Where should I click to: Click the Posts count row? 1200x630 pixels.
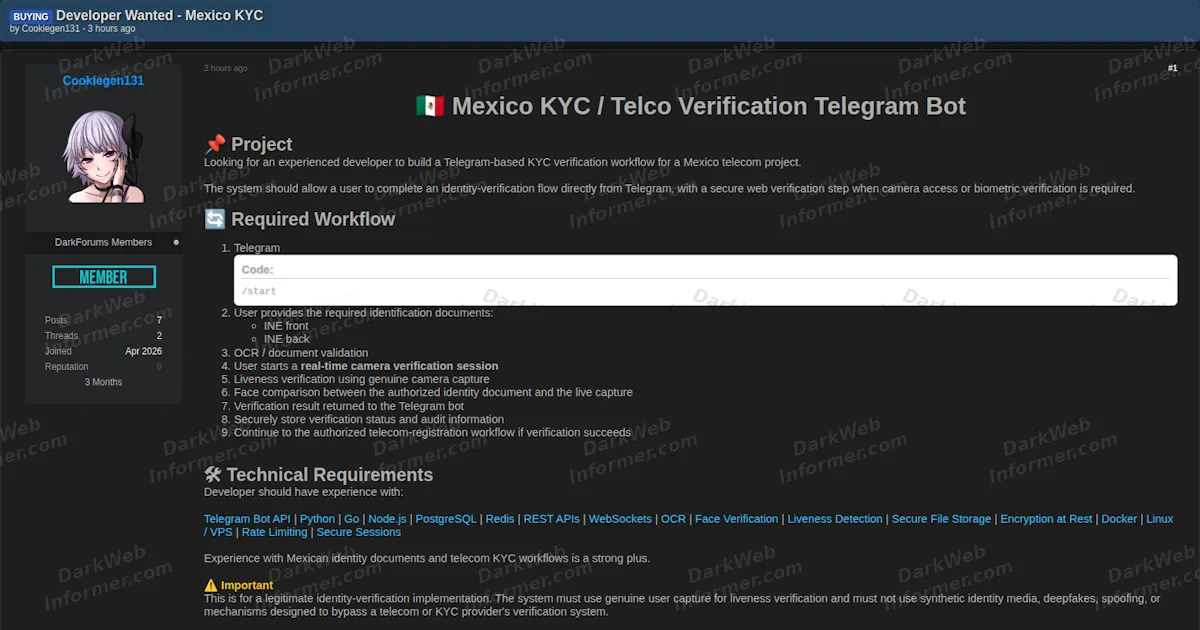103,320
